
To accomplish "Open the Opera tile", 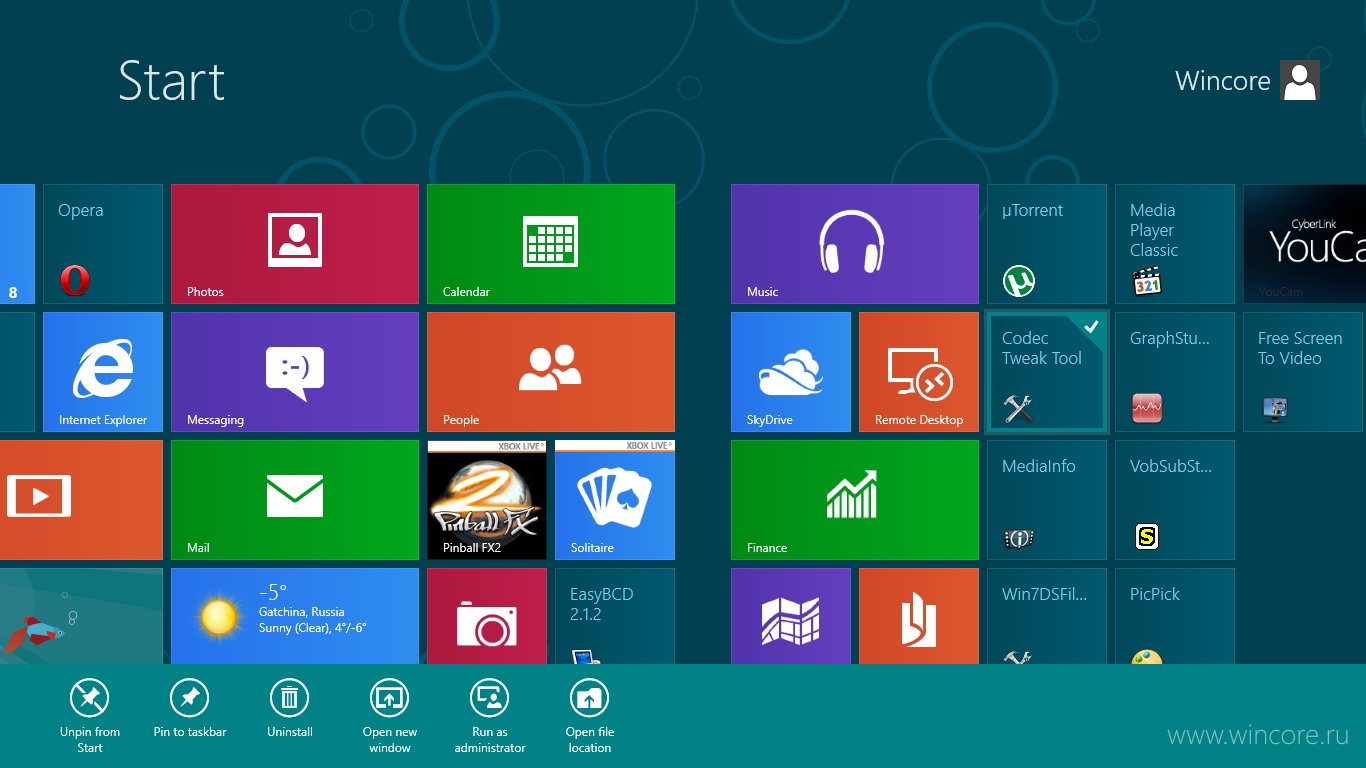I will (103, 244).
